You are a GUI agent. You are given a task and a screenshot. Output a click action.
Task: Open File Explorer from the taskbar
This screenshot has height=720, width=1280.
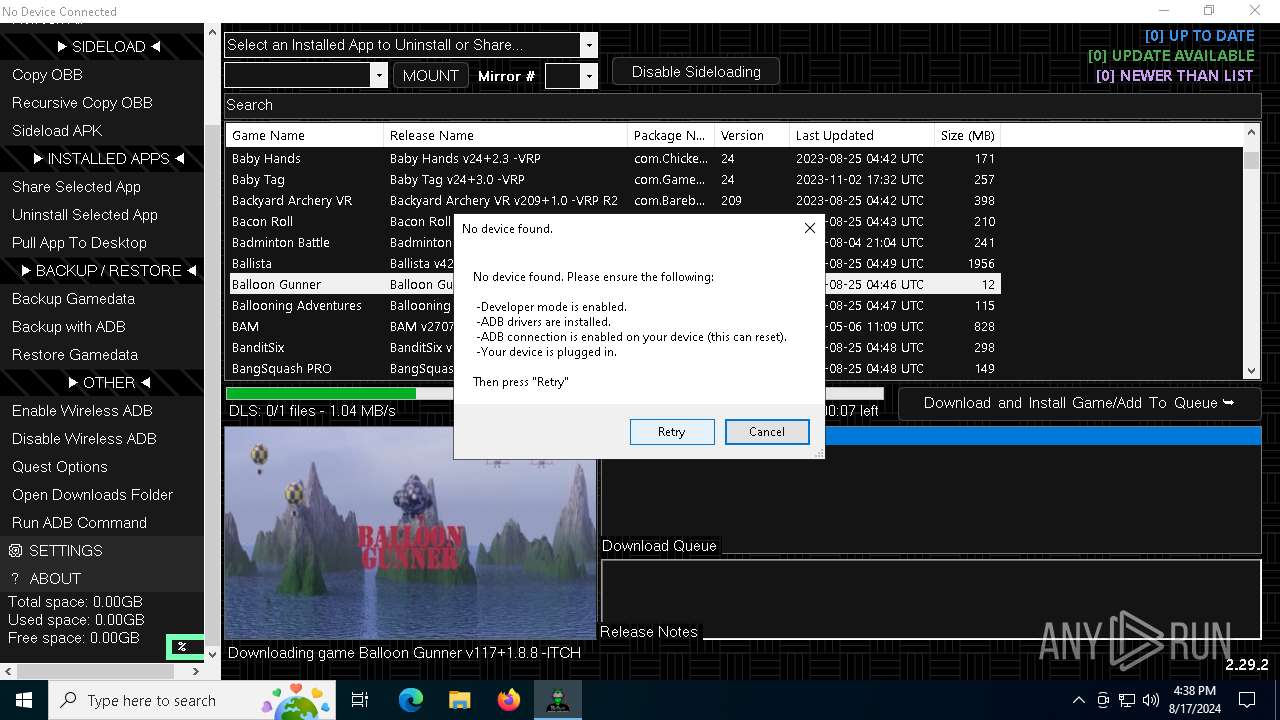pyautogui.click(x=460, y=700)
